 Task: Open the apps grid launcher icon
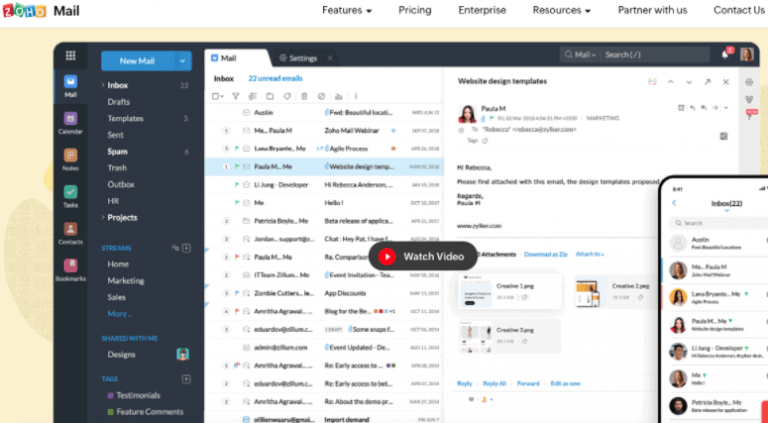pyautogui.click(x=71, y=56)
